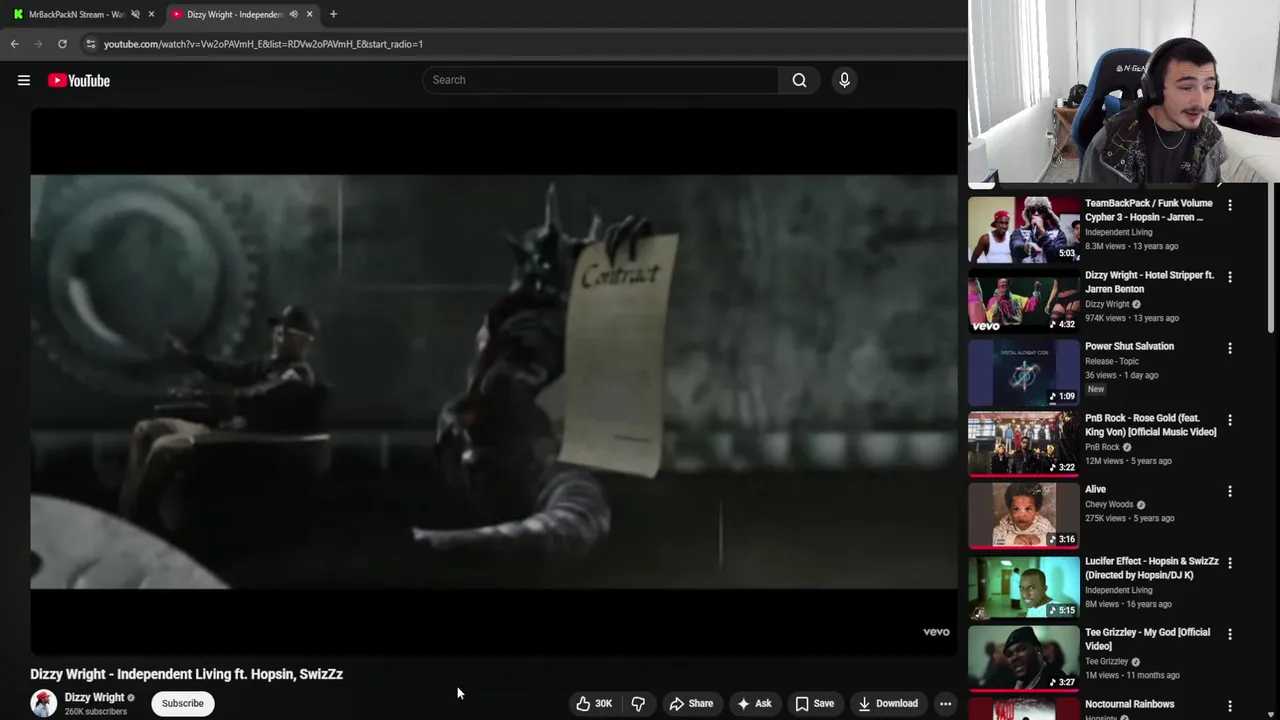Close the Dizzy Wright tab
The height and width of the screenshot is (720, 1280).
(309, 14)
